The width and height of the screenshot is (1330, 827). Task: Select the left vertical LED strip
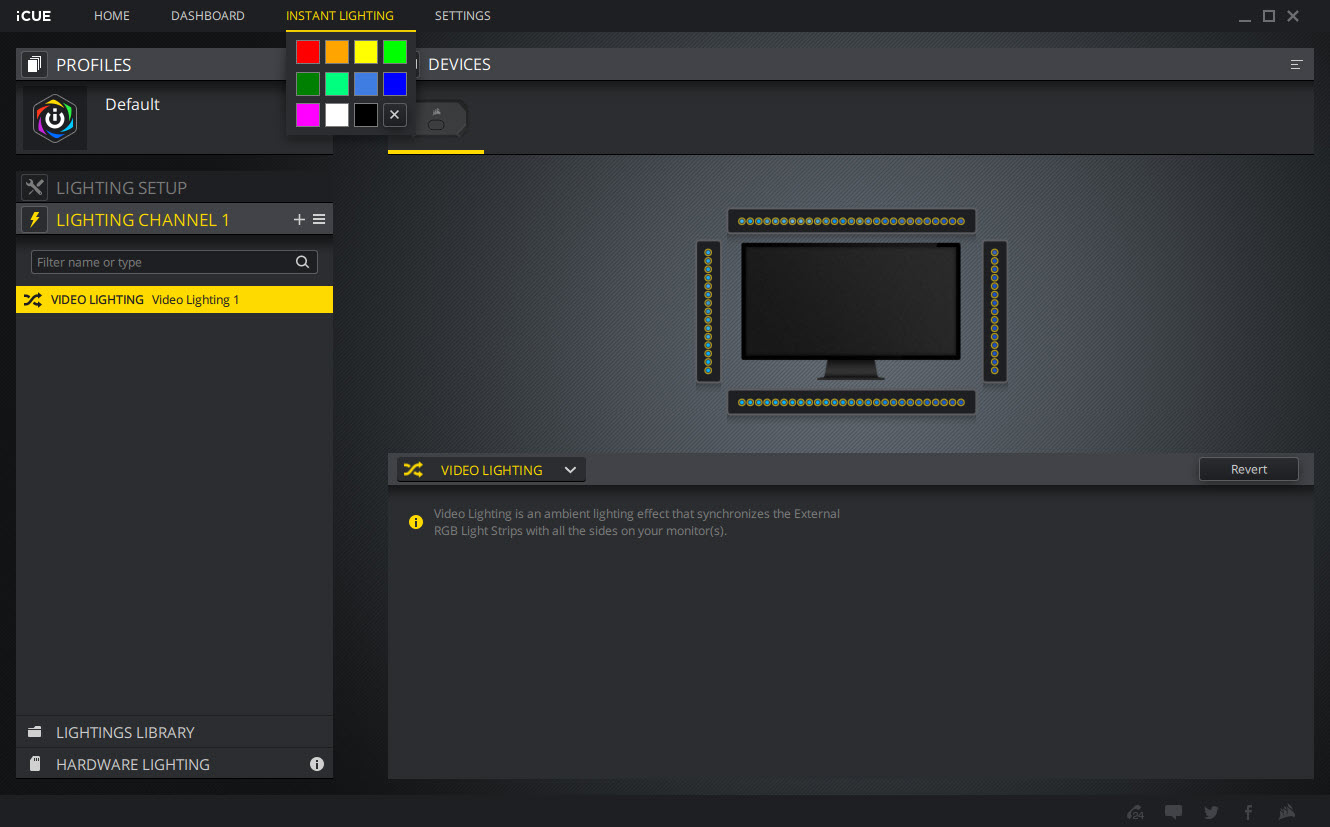[708, 311]
